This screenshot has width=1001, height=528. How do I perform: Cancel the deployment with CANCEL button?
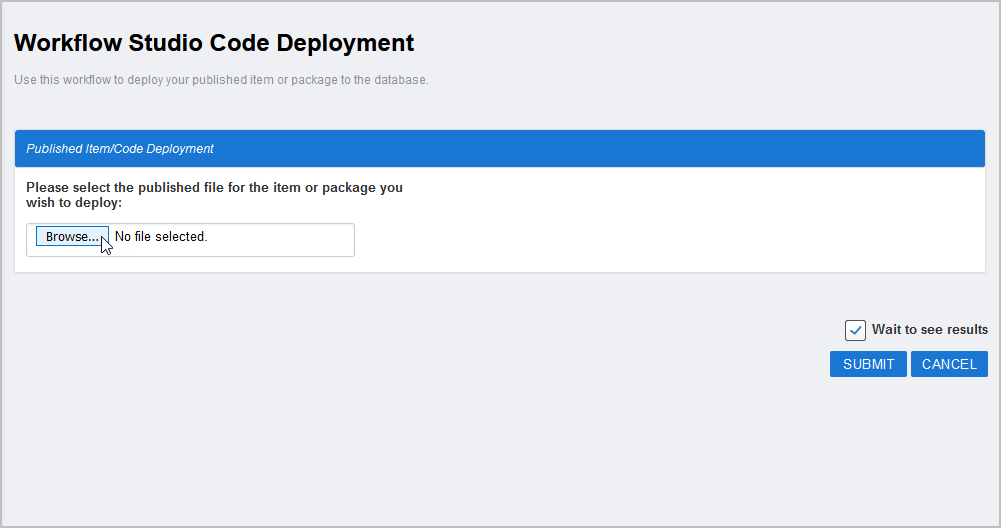pyautogui.click(x=948, y=364)
